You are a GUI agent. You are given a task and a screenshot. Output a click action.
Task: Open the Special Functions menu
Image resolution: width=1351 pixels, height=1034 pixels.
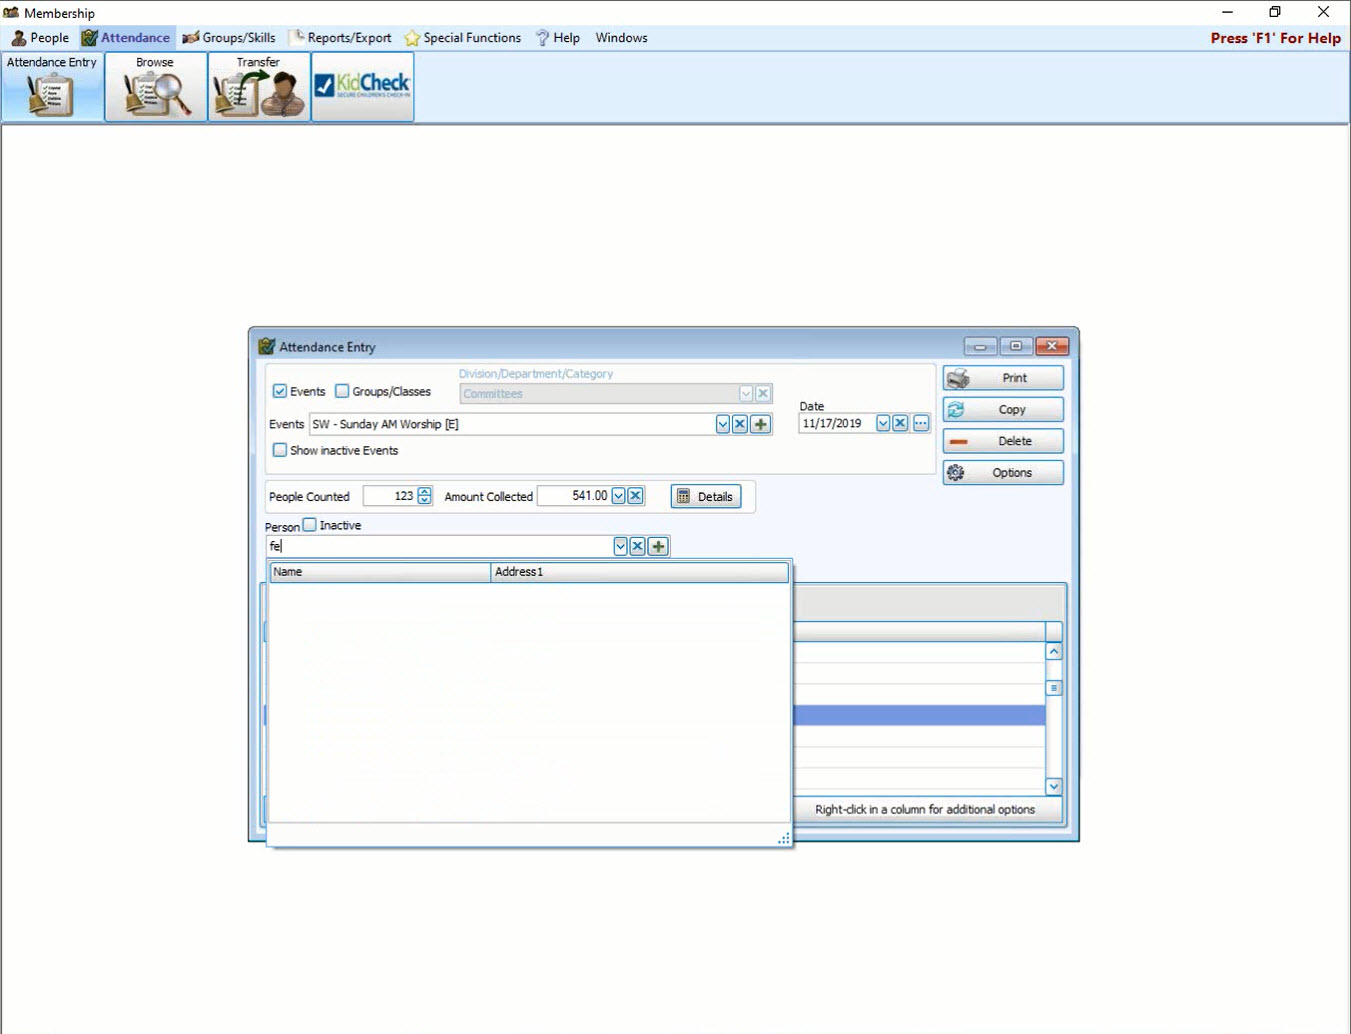[x=463, y=38]
